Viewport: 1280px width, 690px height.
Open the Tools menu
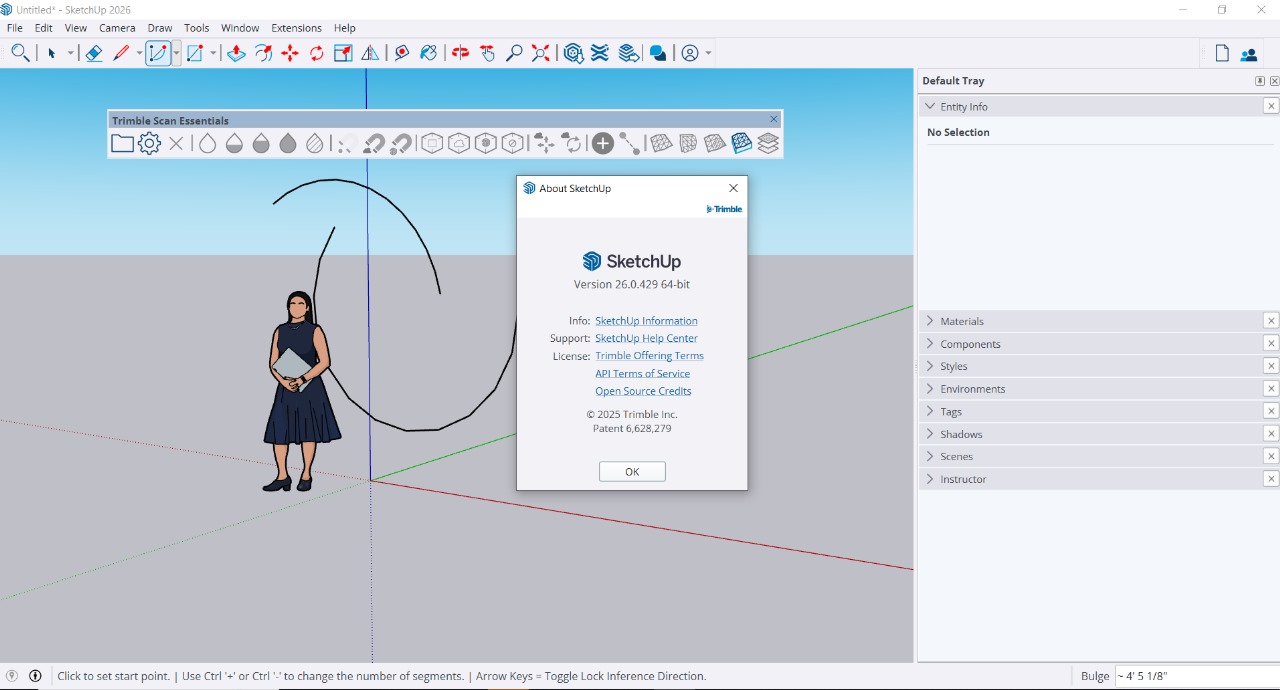197,28
